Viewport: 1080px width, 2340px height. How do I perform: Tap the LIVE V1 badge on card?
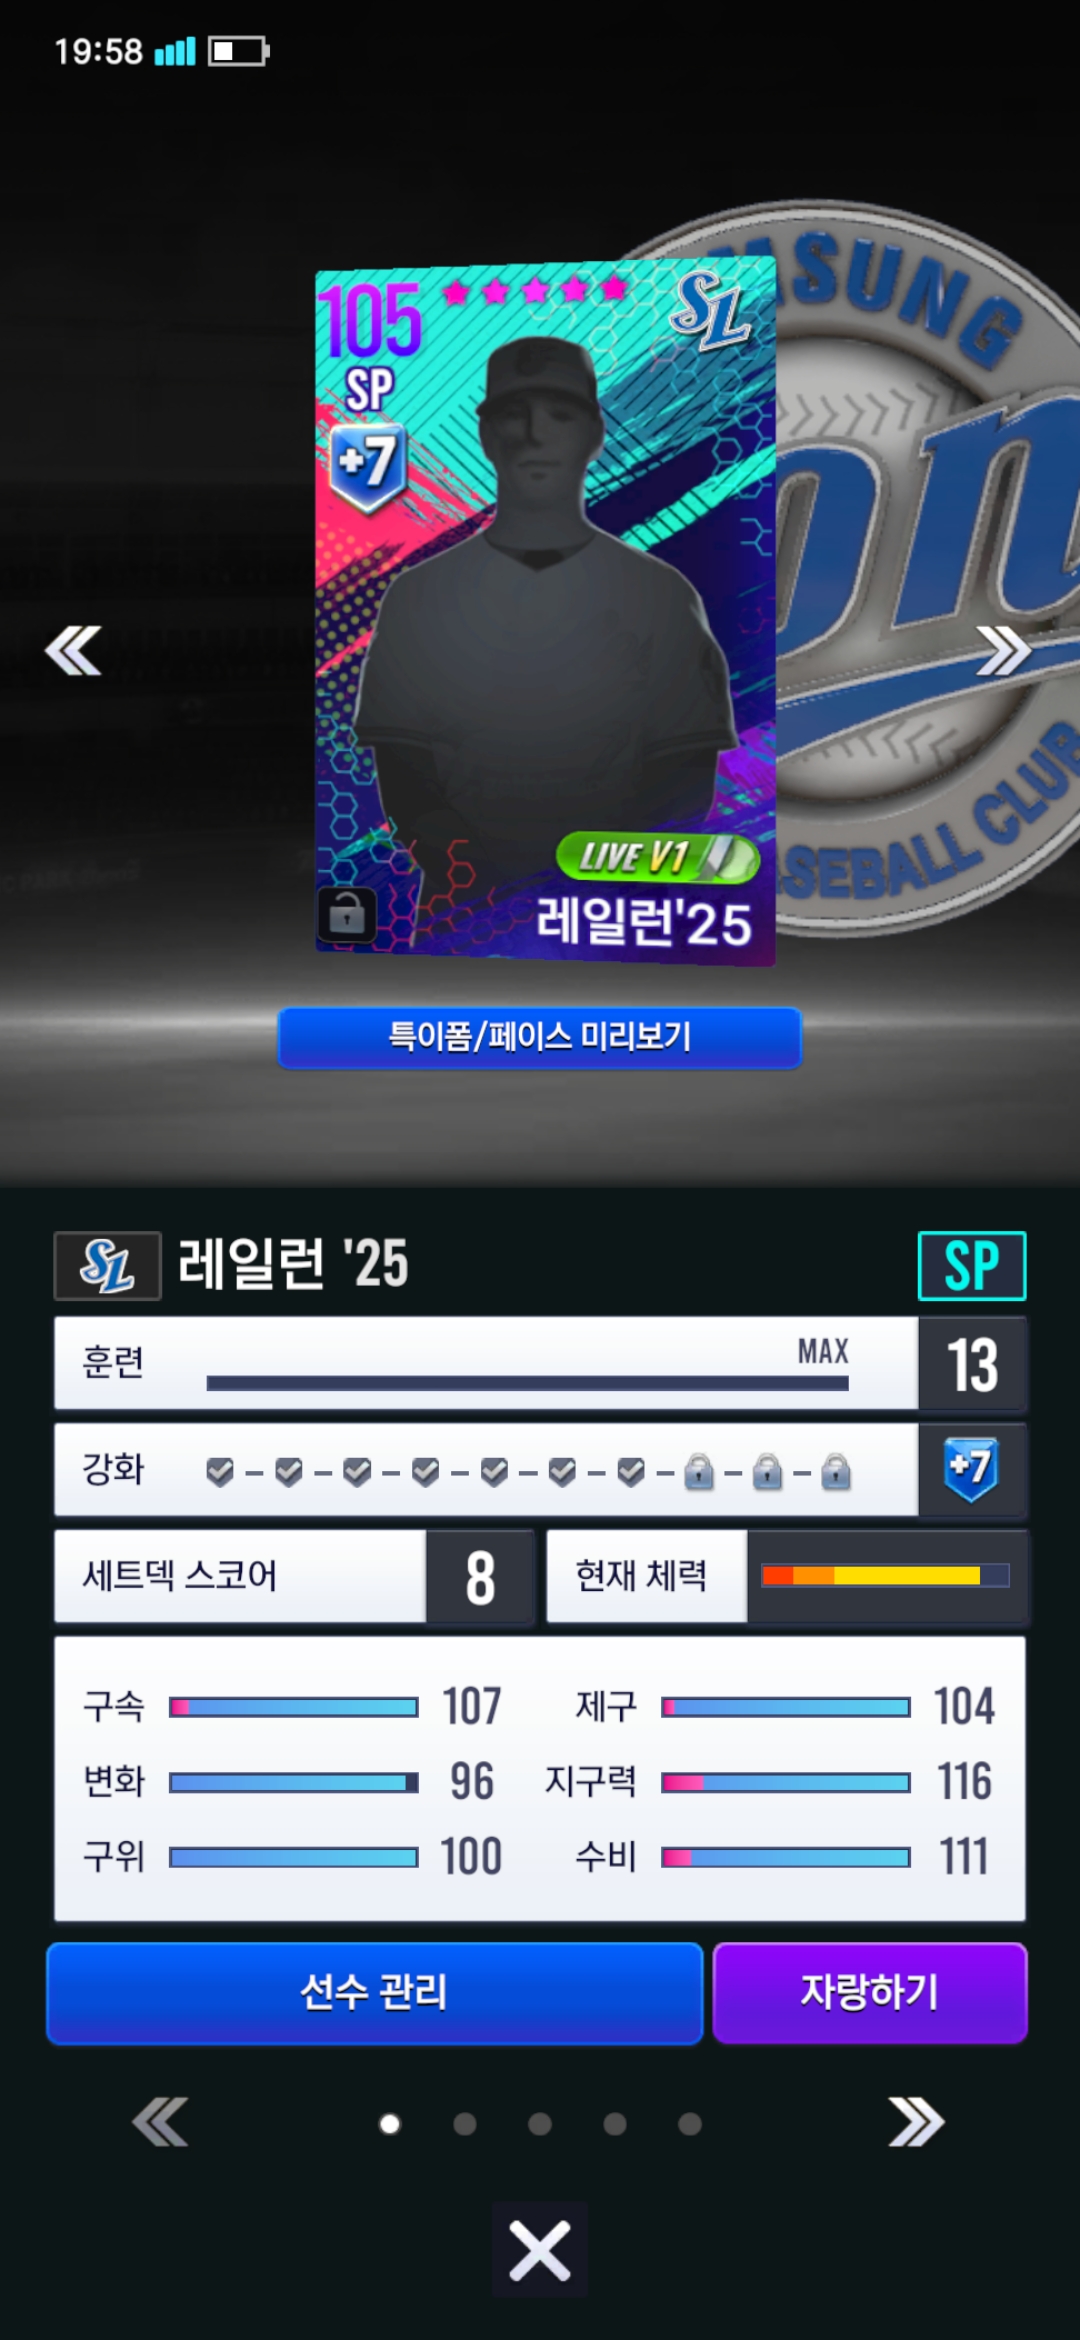pos(657,858)
